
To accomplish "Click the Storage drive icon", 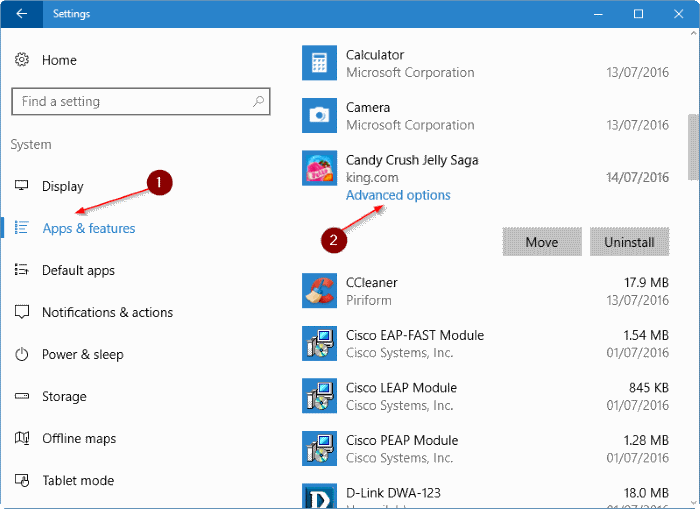I will coord(21,396).
